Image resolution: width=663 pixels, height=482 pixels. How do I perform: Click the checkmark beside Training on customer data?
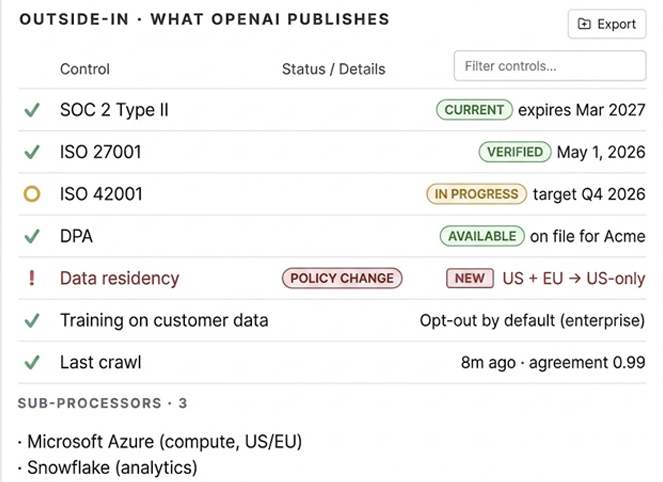[32, 320]
